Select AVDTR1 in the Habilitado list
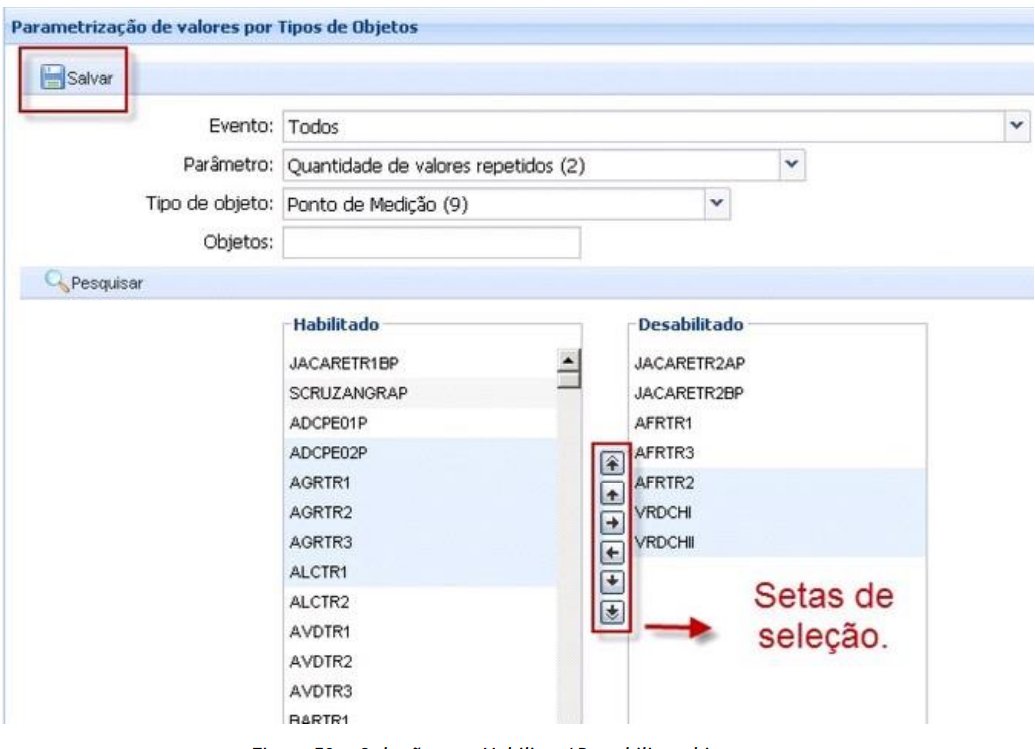This screenshot has width=1035, height=749. (x=310, y=633)
